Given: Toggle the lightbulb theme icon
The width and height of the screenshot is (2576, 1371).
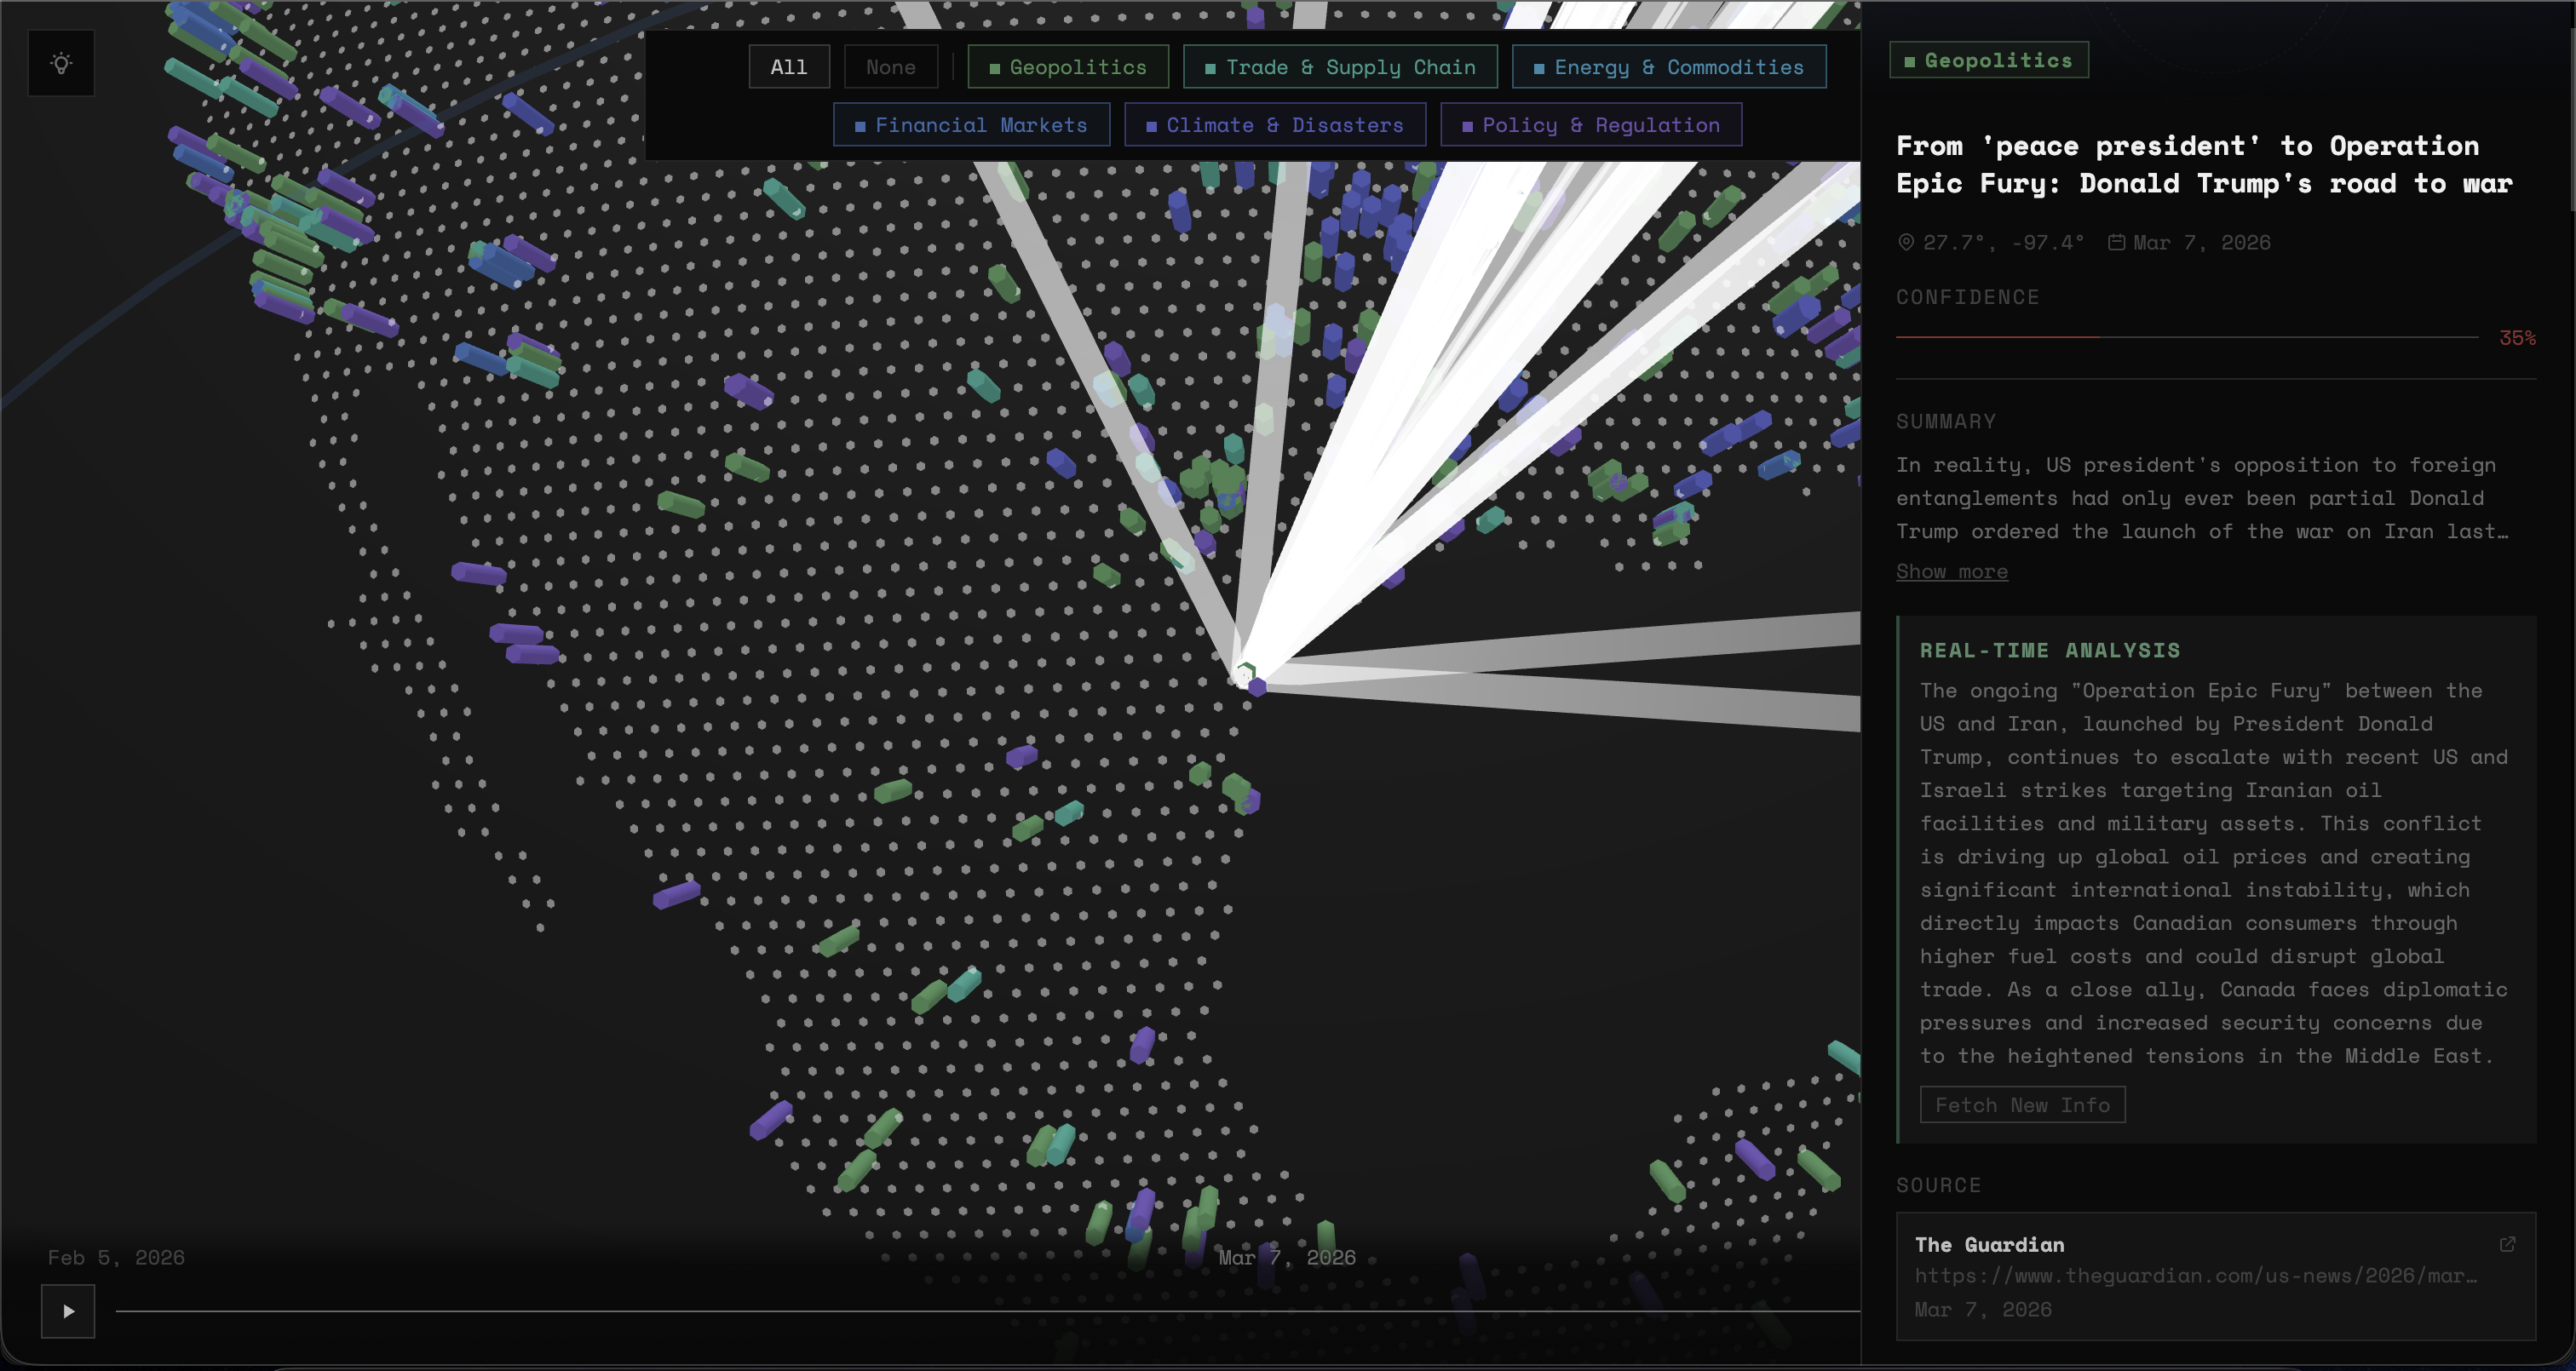Looking at the screenshot, I should click(x=61, y=63).
